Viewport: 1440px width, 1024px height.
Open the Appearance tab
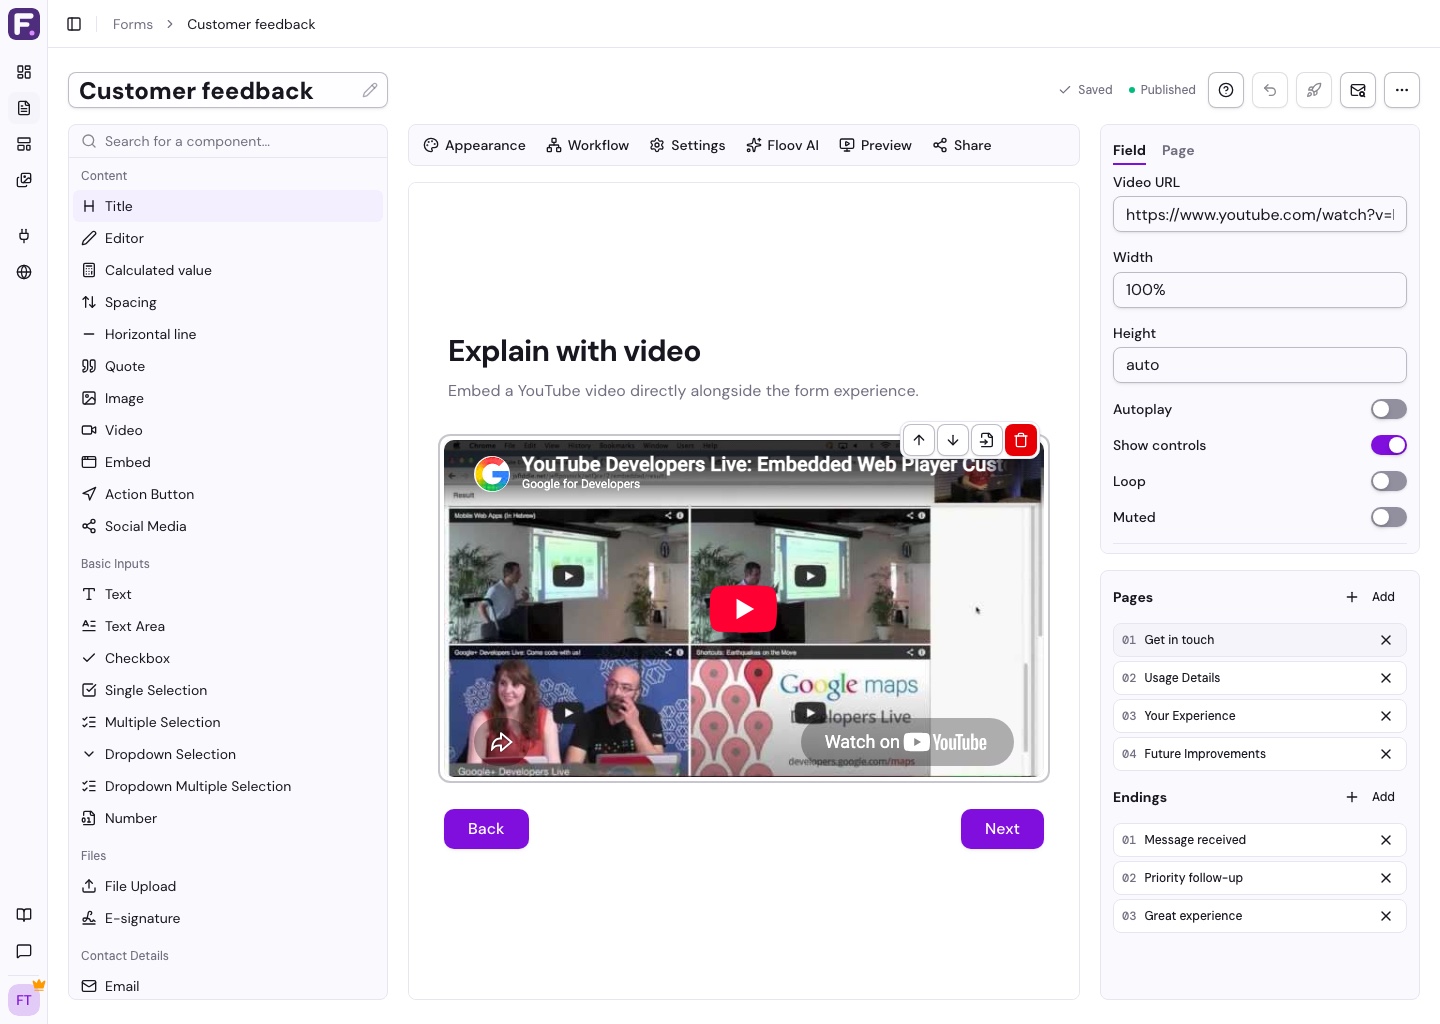474,145
